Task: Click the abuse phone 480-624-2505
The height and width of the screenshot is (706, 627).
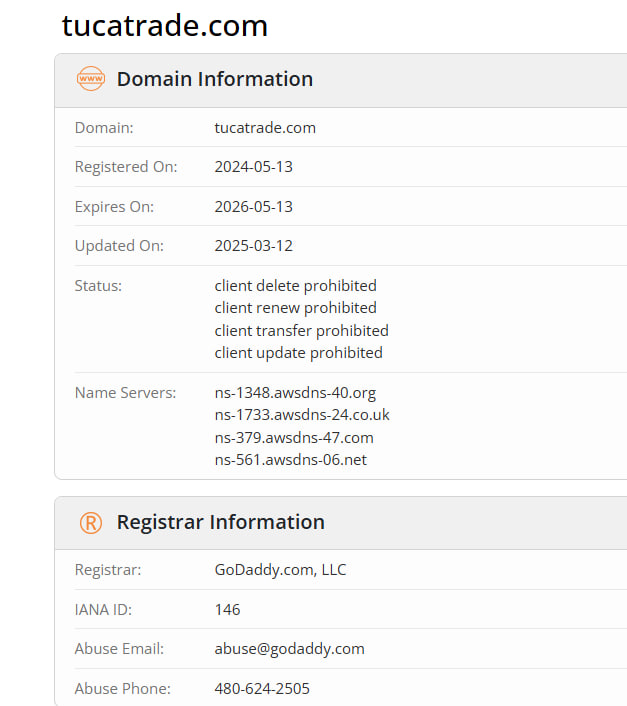Action: coord(262,689)
